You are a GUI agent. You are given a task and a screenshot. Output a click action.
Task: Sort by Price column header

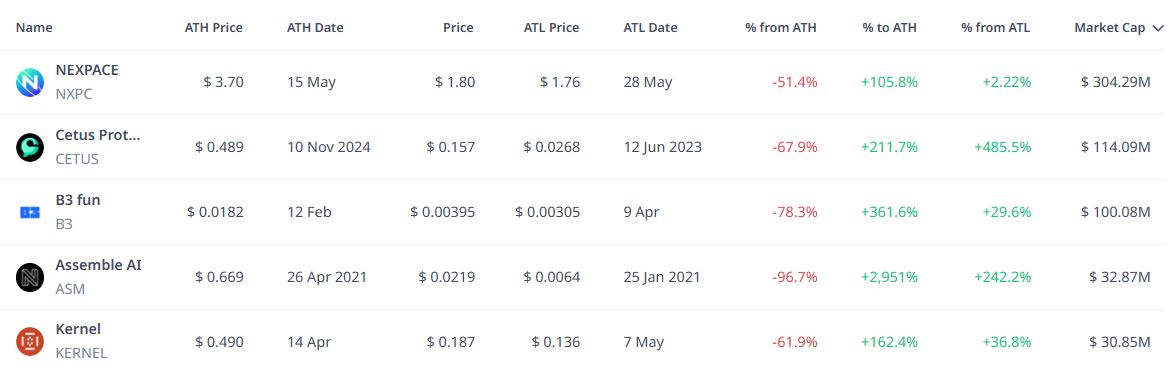(458, 28)
